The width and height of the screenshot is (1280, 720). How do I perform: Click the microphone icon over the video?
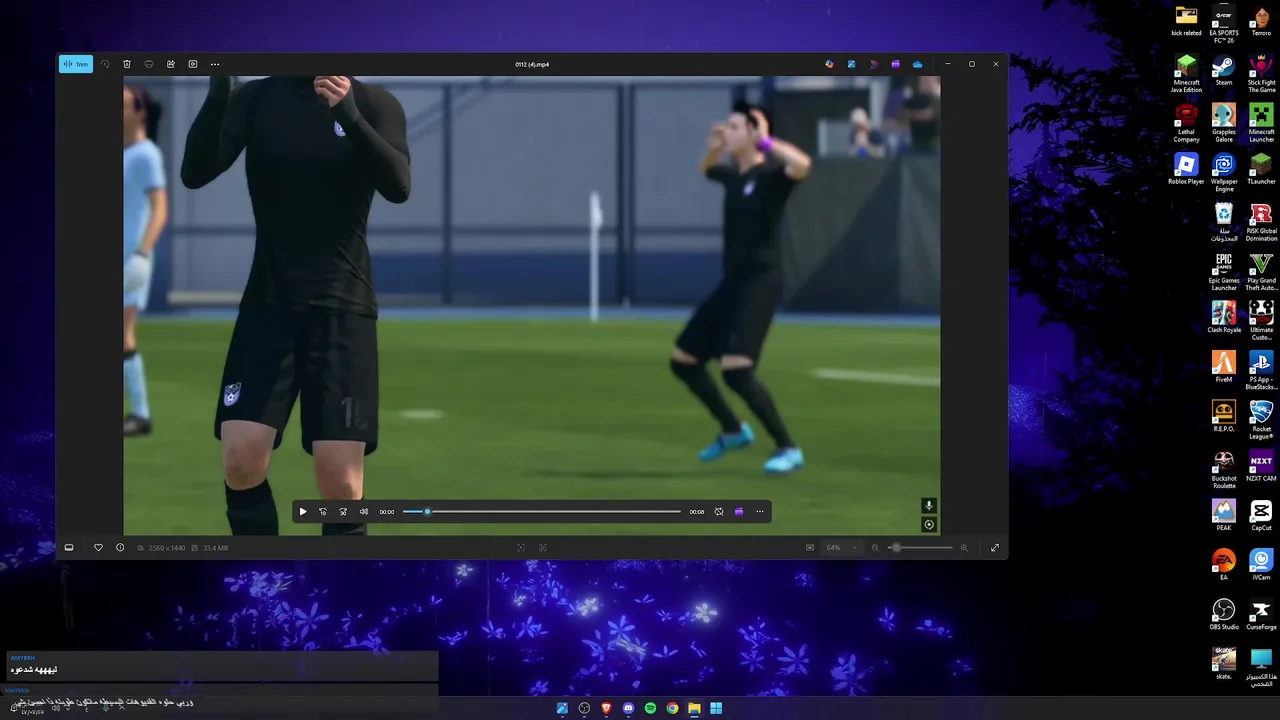pyautogui.click(x=929, y=506)
